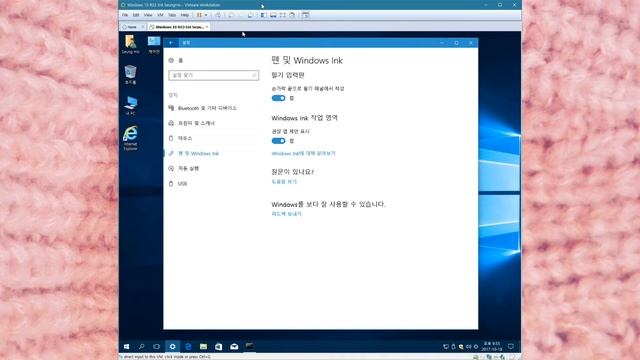This screenshot has width=640, height=360.
Task: Open the Recycle Bin desktop icon
Action: coord(130,75)
